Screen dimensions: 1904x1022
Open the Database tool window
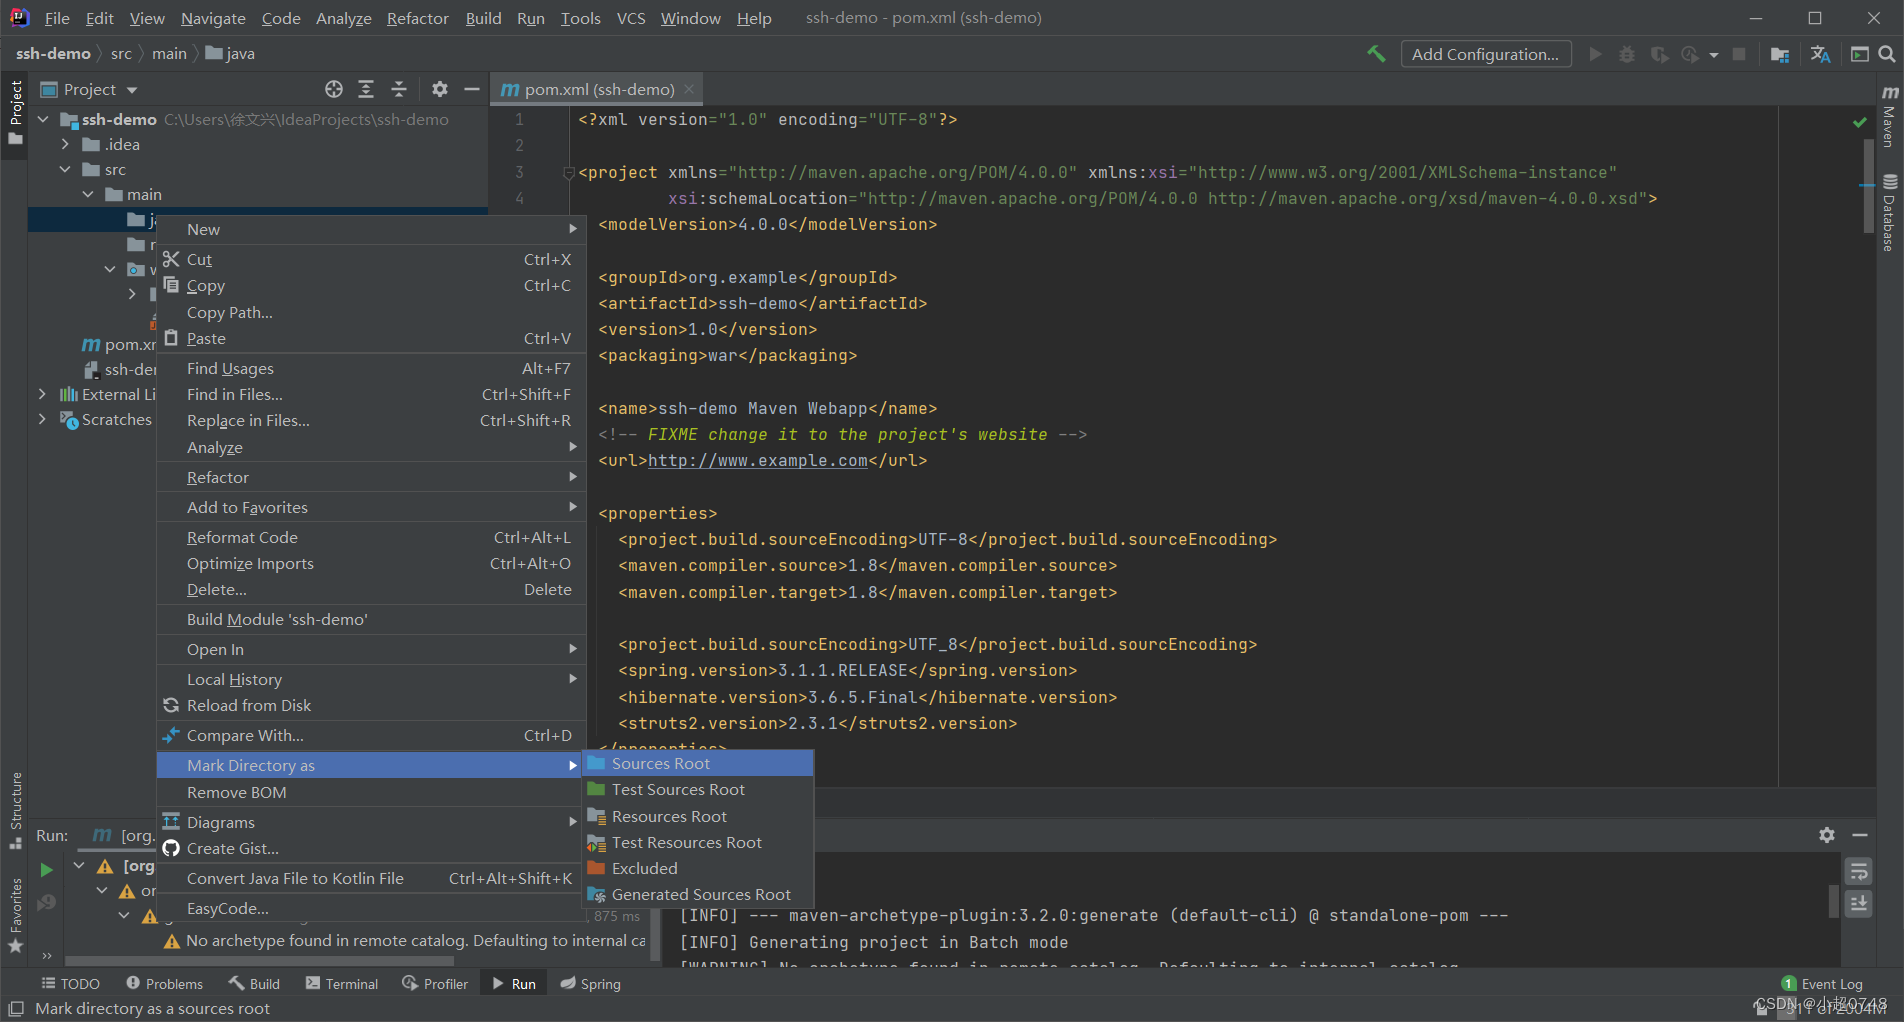[x=1889, y=213]
